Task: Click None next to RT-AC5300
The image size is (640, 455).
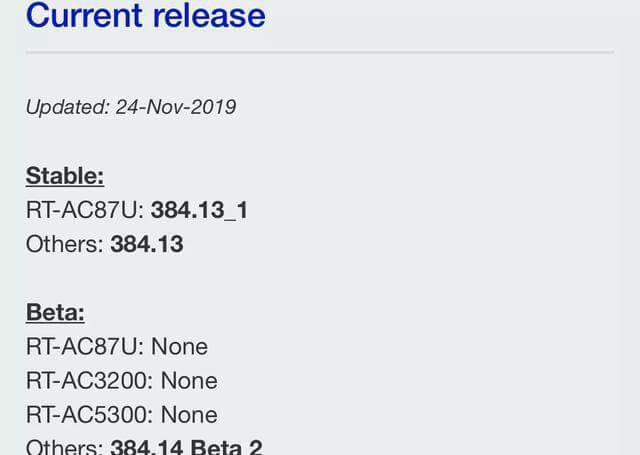Action: (189, 415)
